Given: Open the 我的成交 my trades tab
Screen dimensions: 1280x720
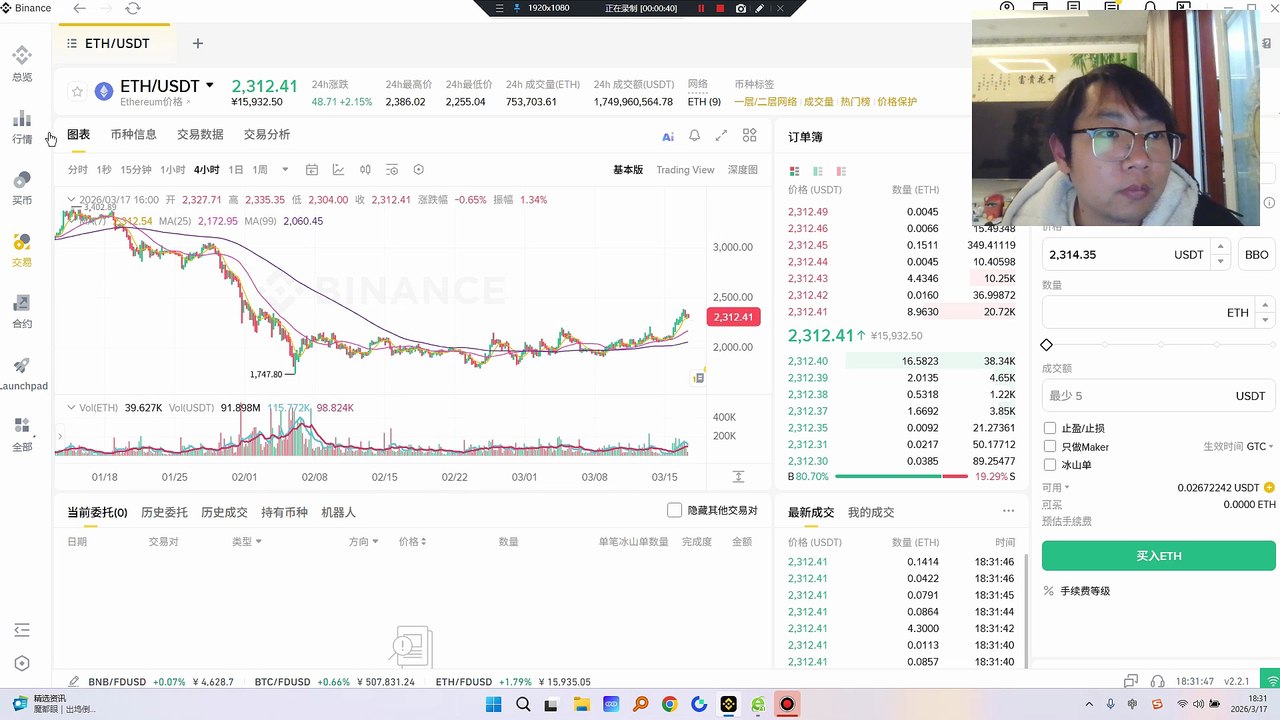Looking at the screenshot, I should [871, 512].
